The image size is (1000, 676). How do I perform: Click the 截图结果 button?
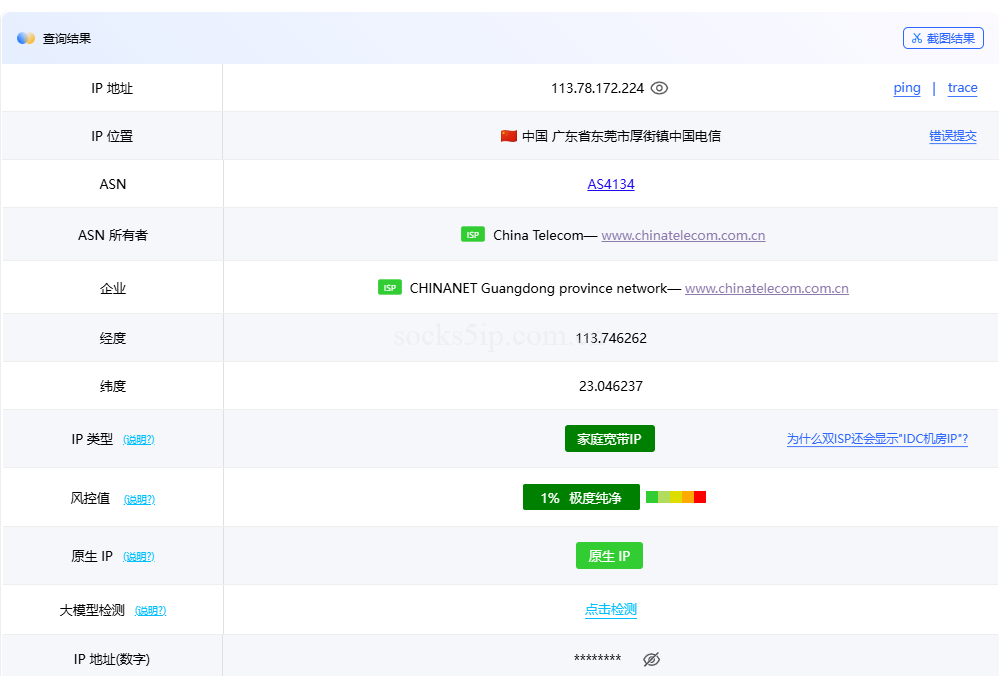tap(943, 37)
